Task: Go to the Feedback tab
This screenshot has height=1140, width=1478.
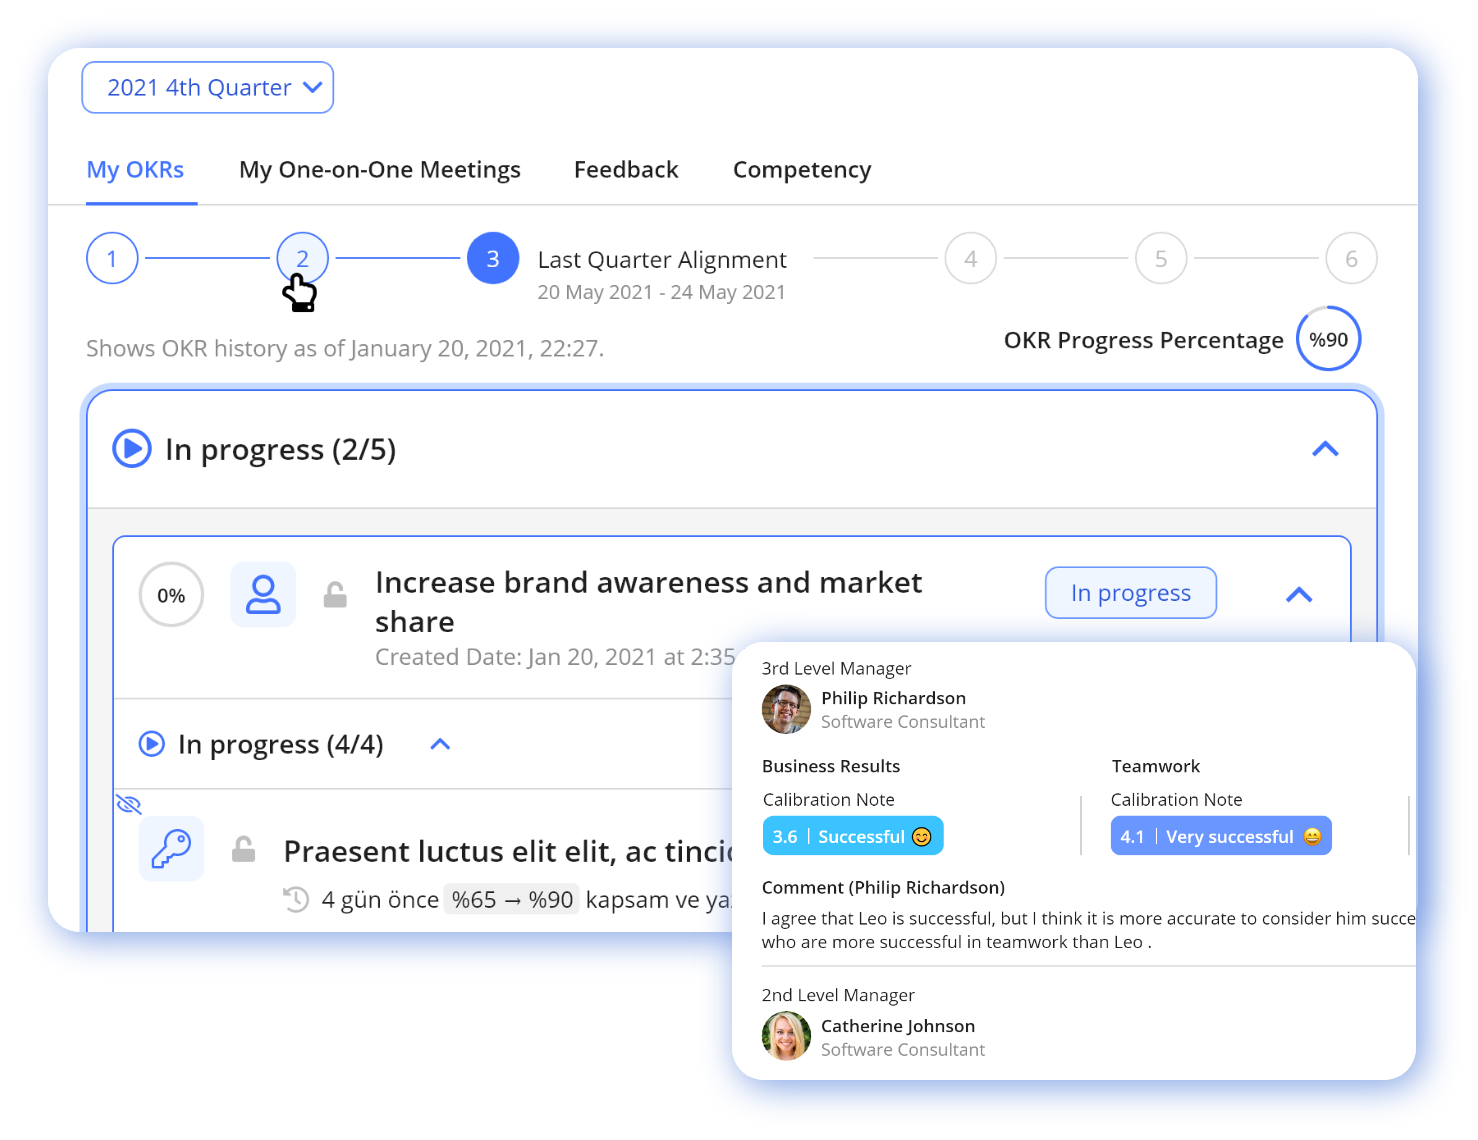Action: point(626,170)
